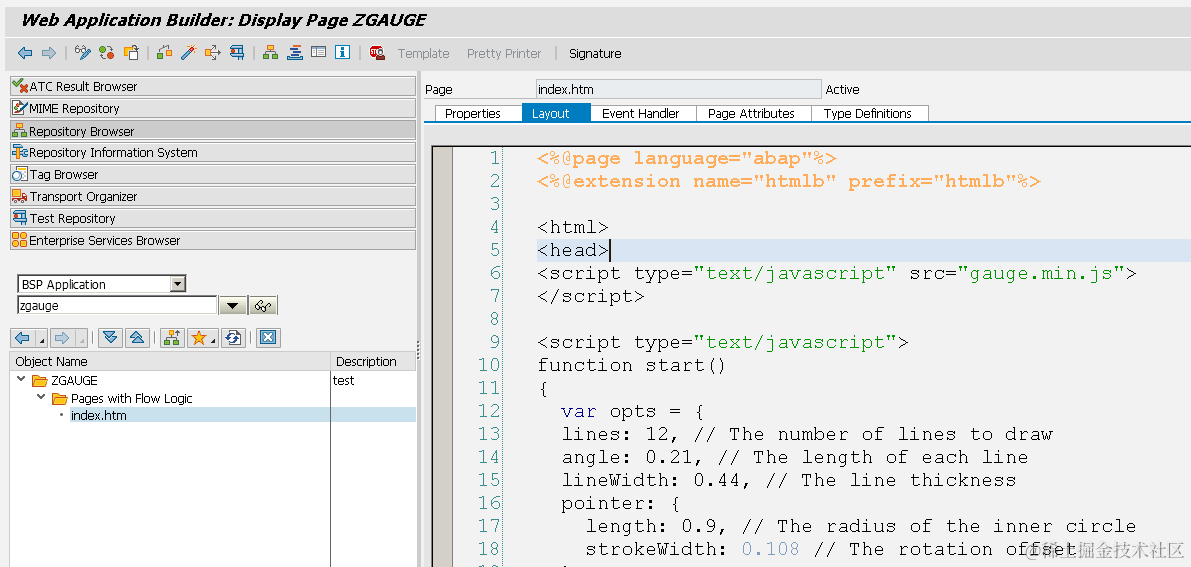Click the Template toolbar button
The height and width of the screenshot is (567, 1191).
(x=423, y=53)
